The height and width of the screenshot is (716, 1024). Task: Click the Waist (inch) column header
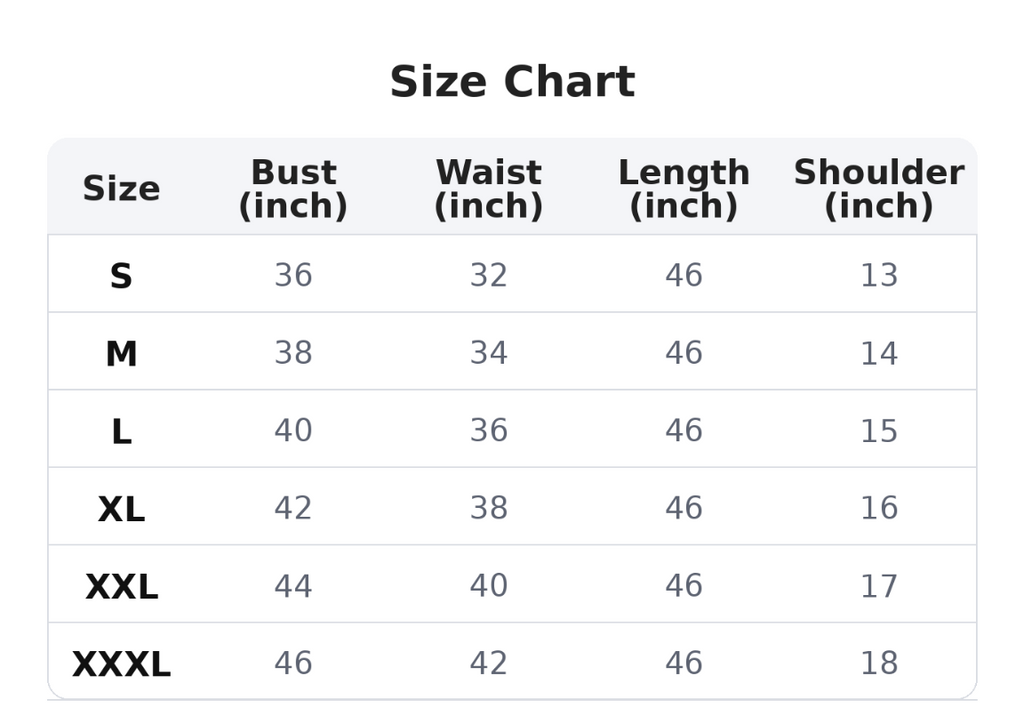[488, 189]
